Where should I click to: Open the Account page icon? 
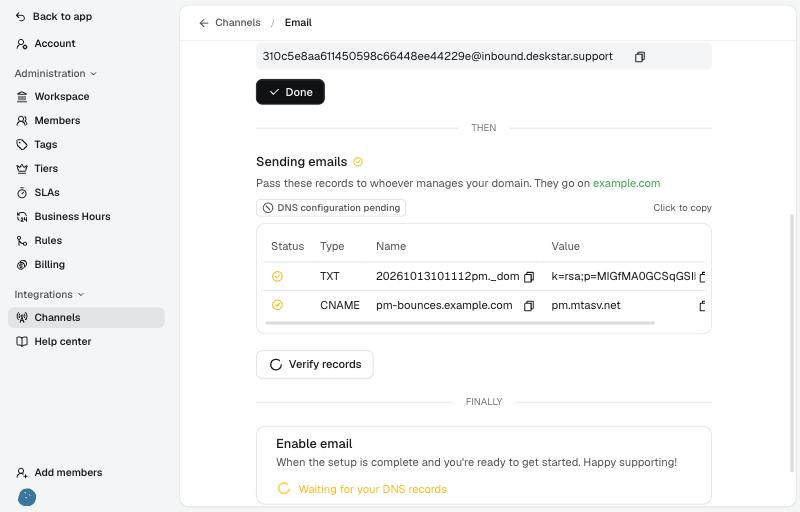click(x=21, y=44)
